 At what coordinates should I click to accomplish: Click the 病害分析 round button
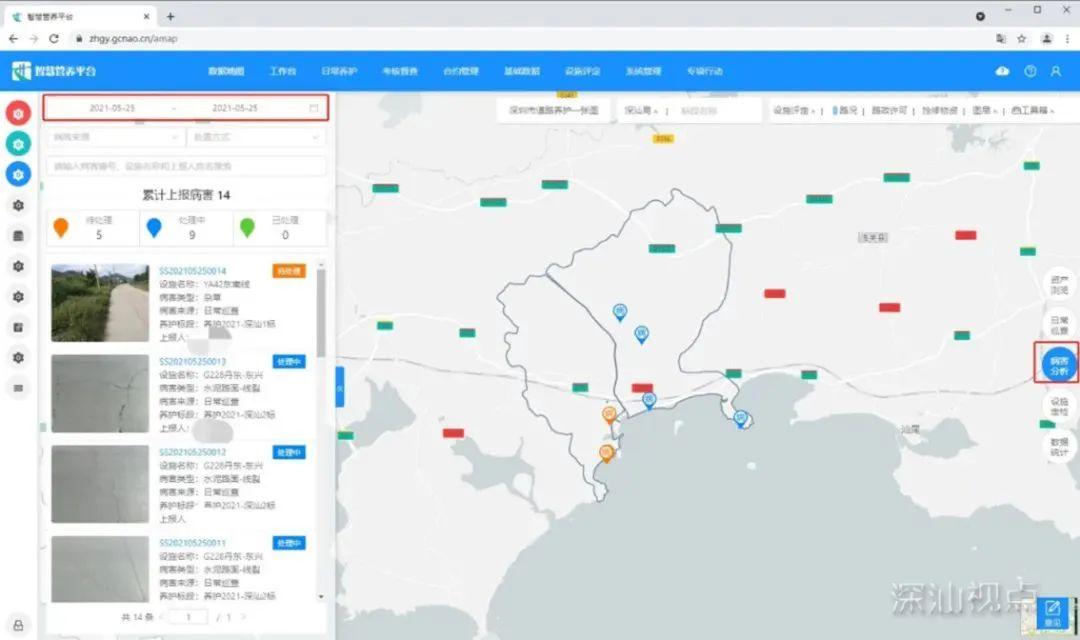tap(1057, 363)
